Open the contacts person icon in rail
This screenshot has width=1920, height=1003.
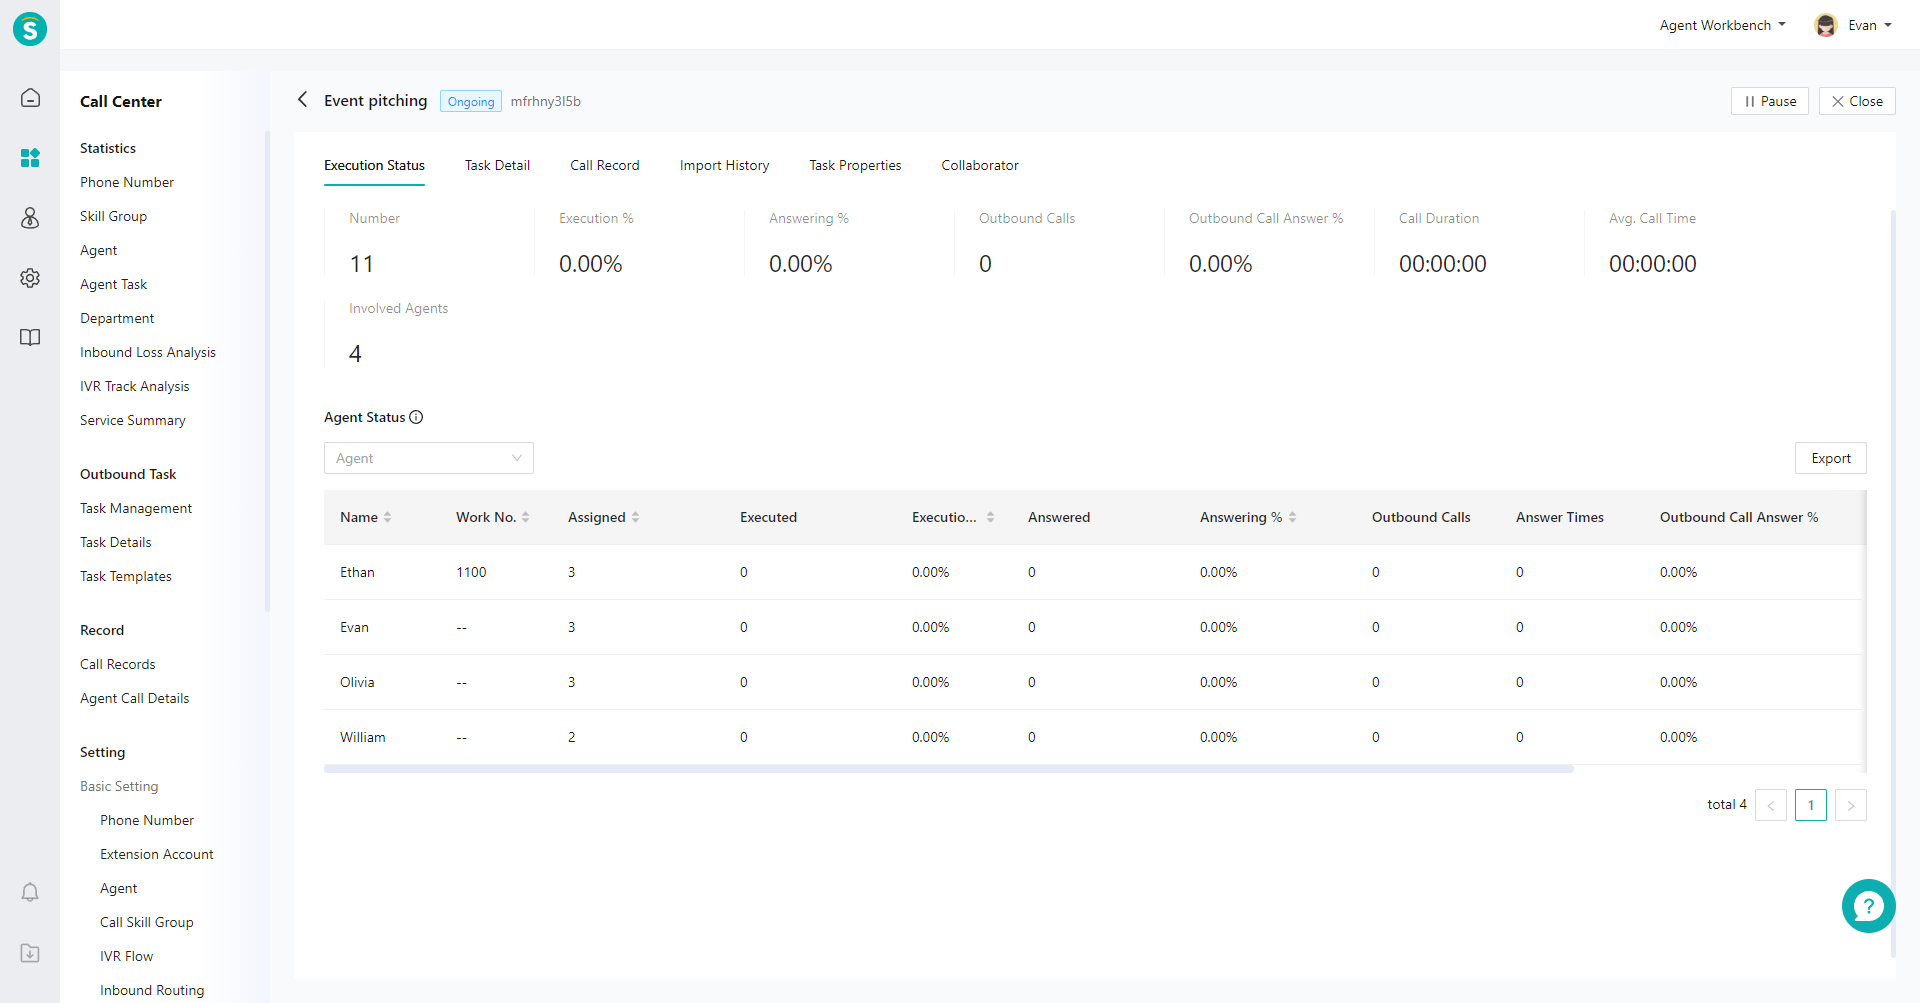30,218
